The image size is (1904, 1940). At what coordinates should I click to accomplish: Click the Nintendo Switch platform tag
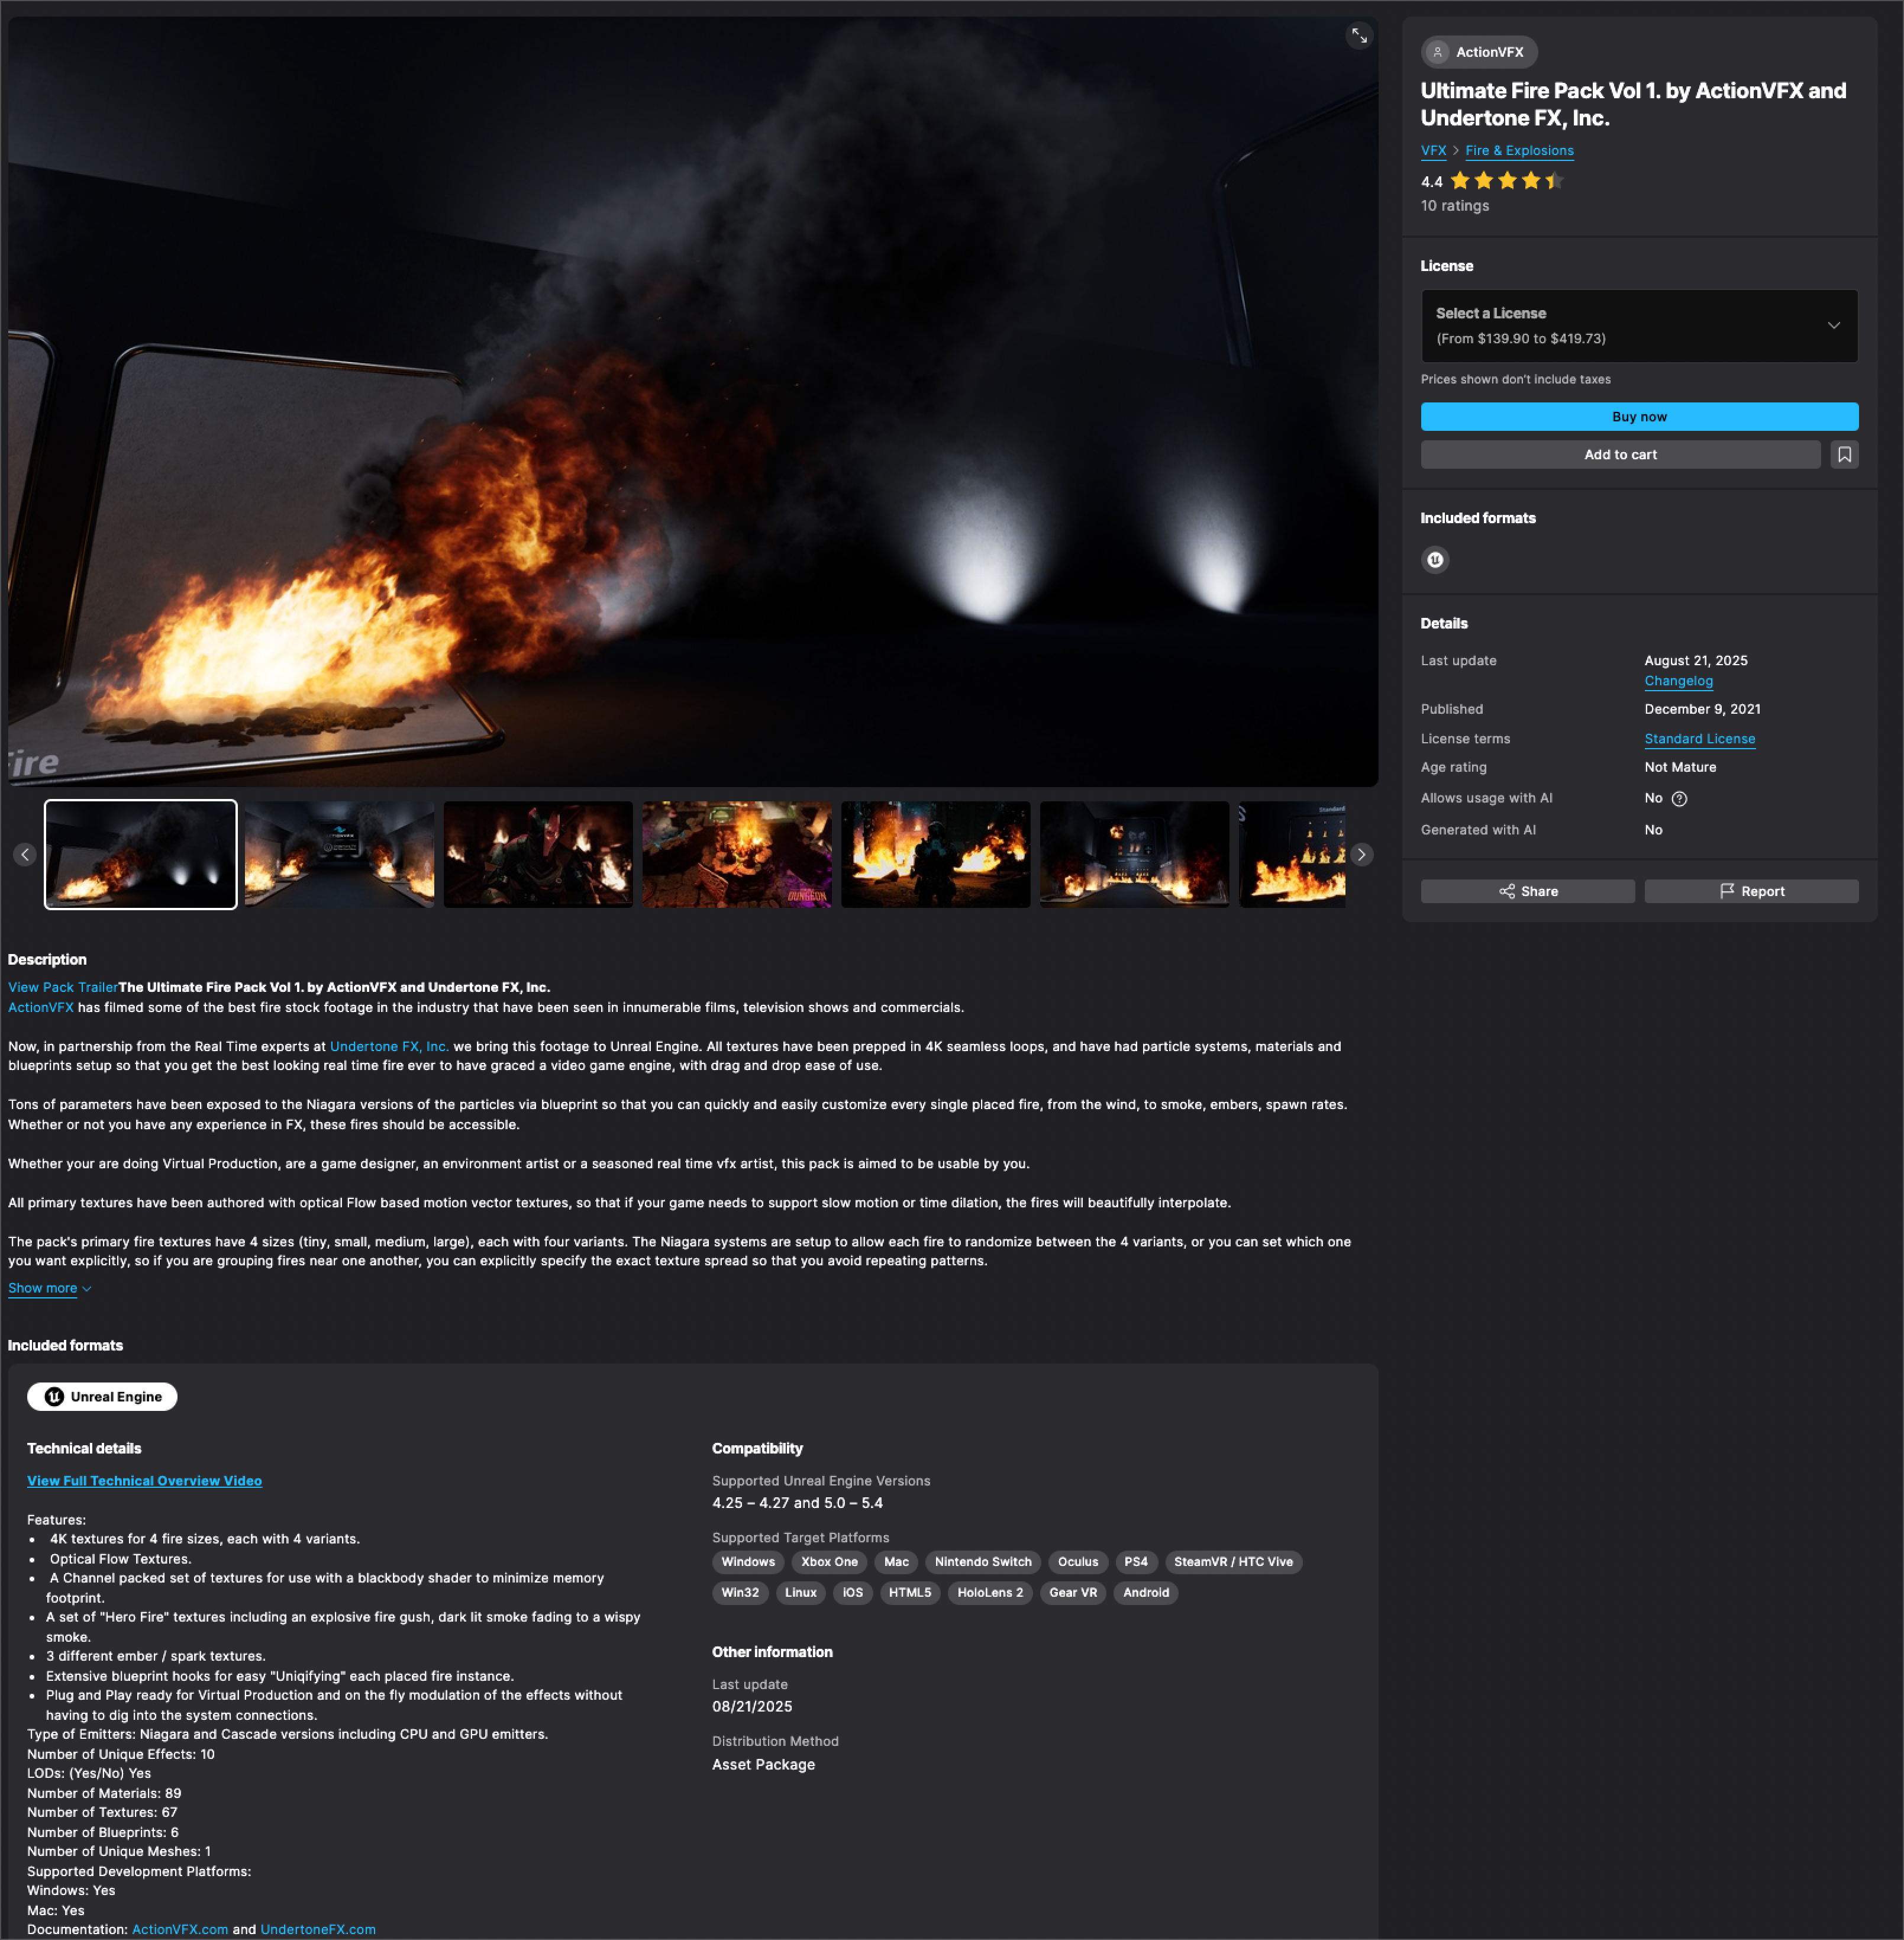coord(983,1562)
